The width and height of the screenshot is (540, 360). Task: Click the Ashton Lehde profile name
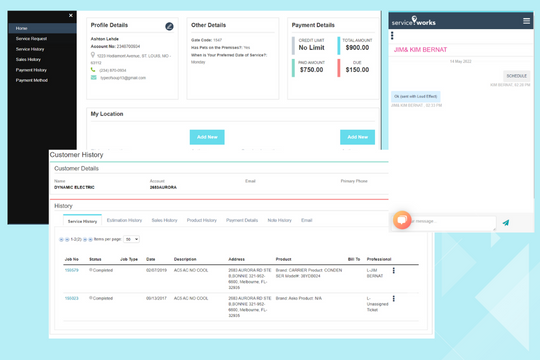click(x=105, y=39)
